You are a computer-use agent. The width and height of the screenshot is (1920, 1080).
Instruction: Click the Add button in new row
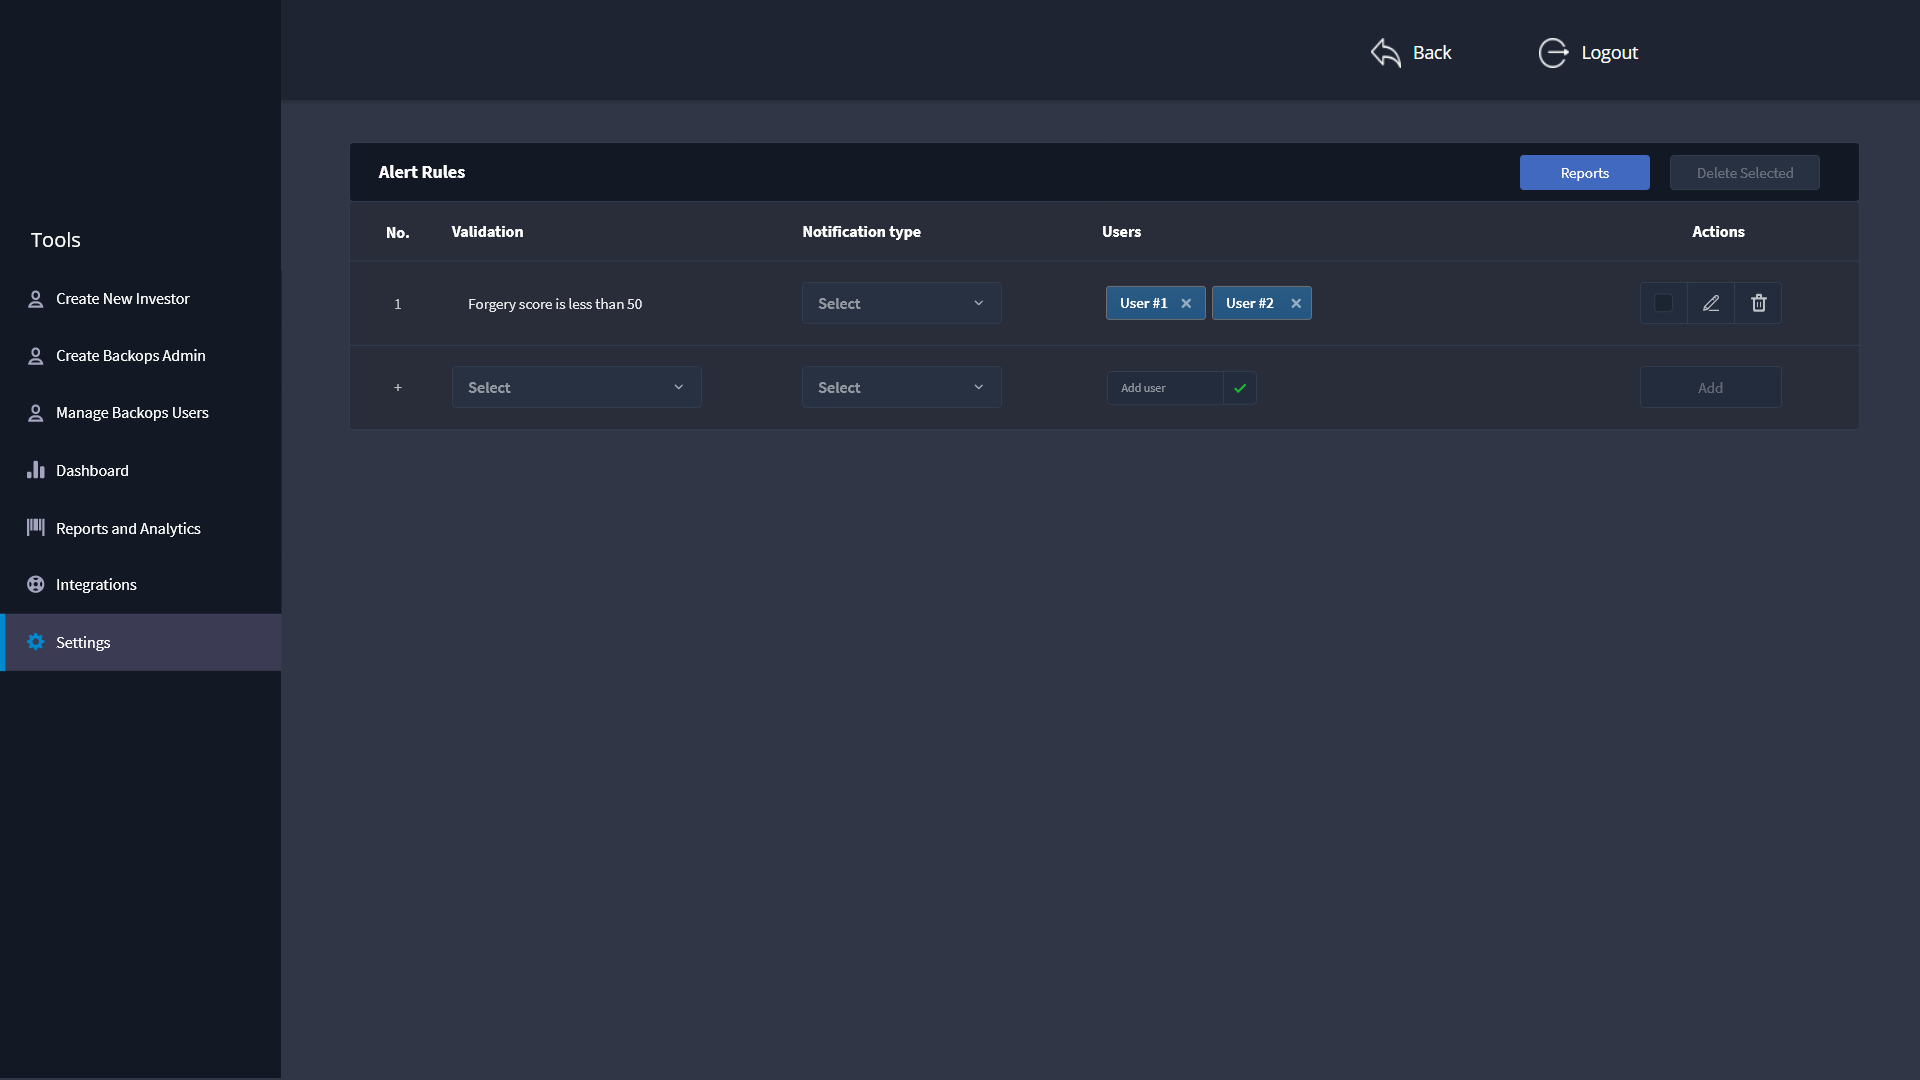(1710, 388)
